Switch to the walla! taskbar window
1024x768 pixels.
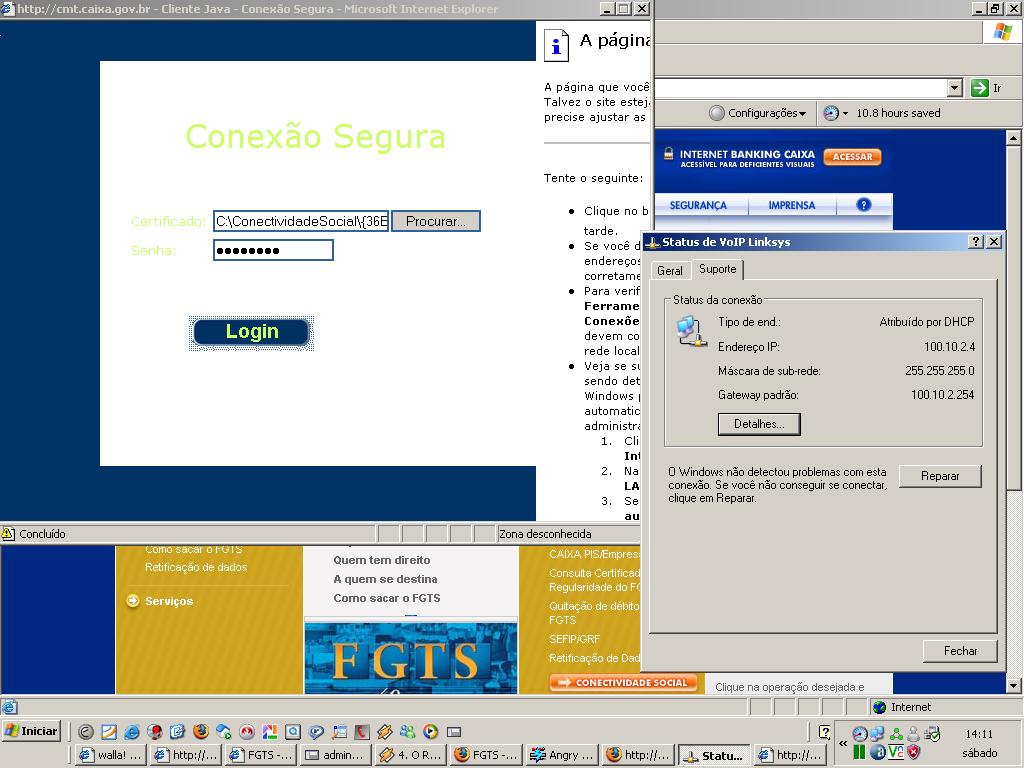coord(110,755)
